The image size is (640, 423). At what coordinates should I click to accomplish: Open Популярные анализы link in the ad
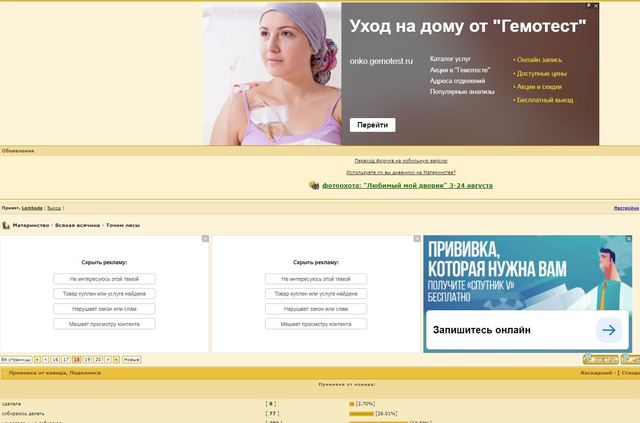pyautogui.click(x=462, y=92)
